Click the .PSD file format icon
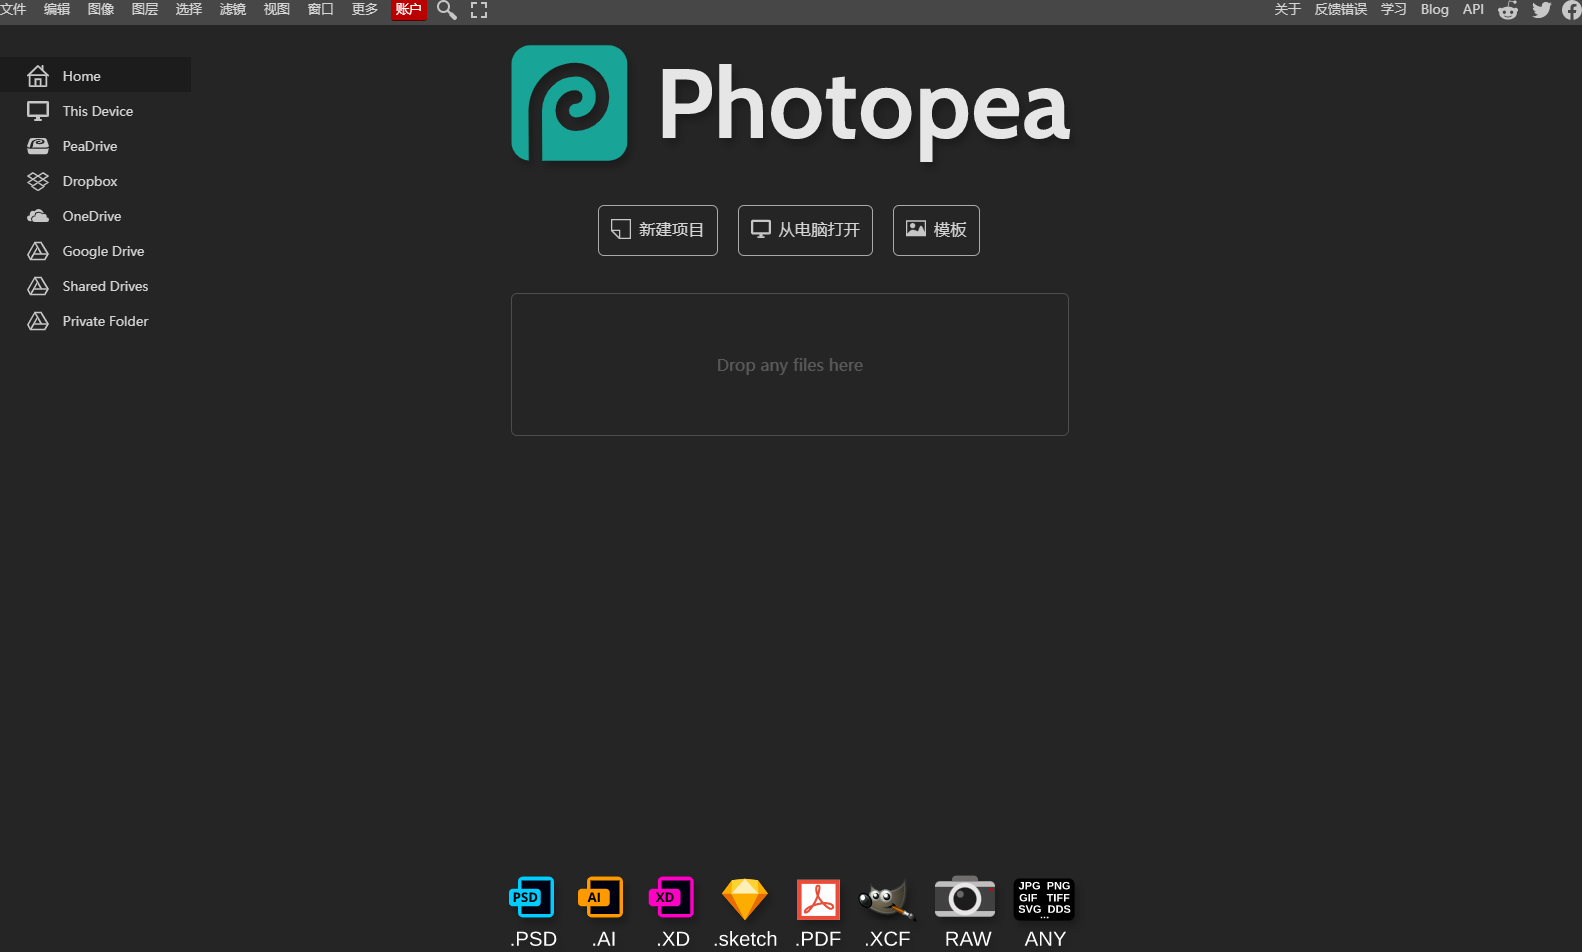This screenshot has height=952, width=1582. click(x=531, y=898)
